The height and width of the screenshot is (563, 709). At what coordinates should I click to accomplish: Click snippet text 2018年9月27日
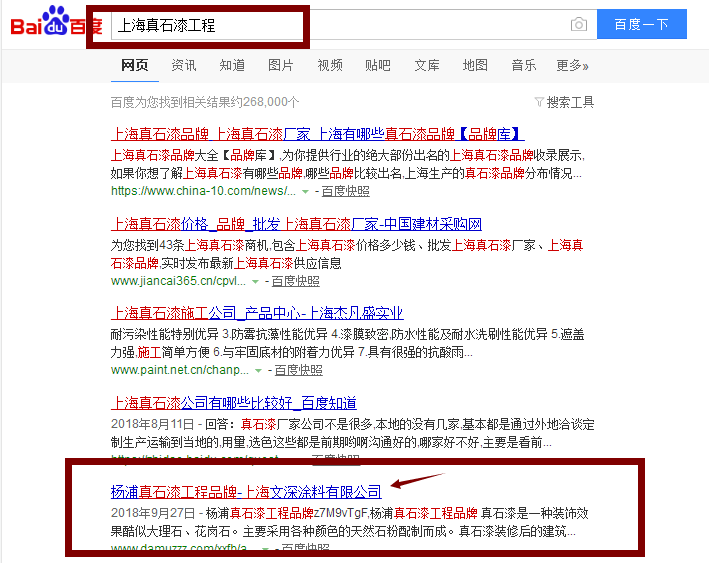pyautogui.click(x=153, y=513)
